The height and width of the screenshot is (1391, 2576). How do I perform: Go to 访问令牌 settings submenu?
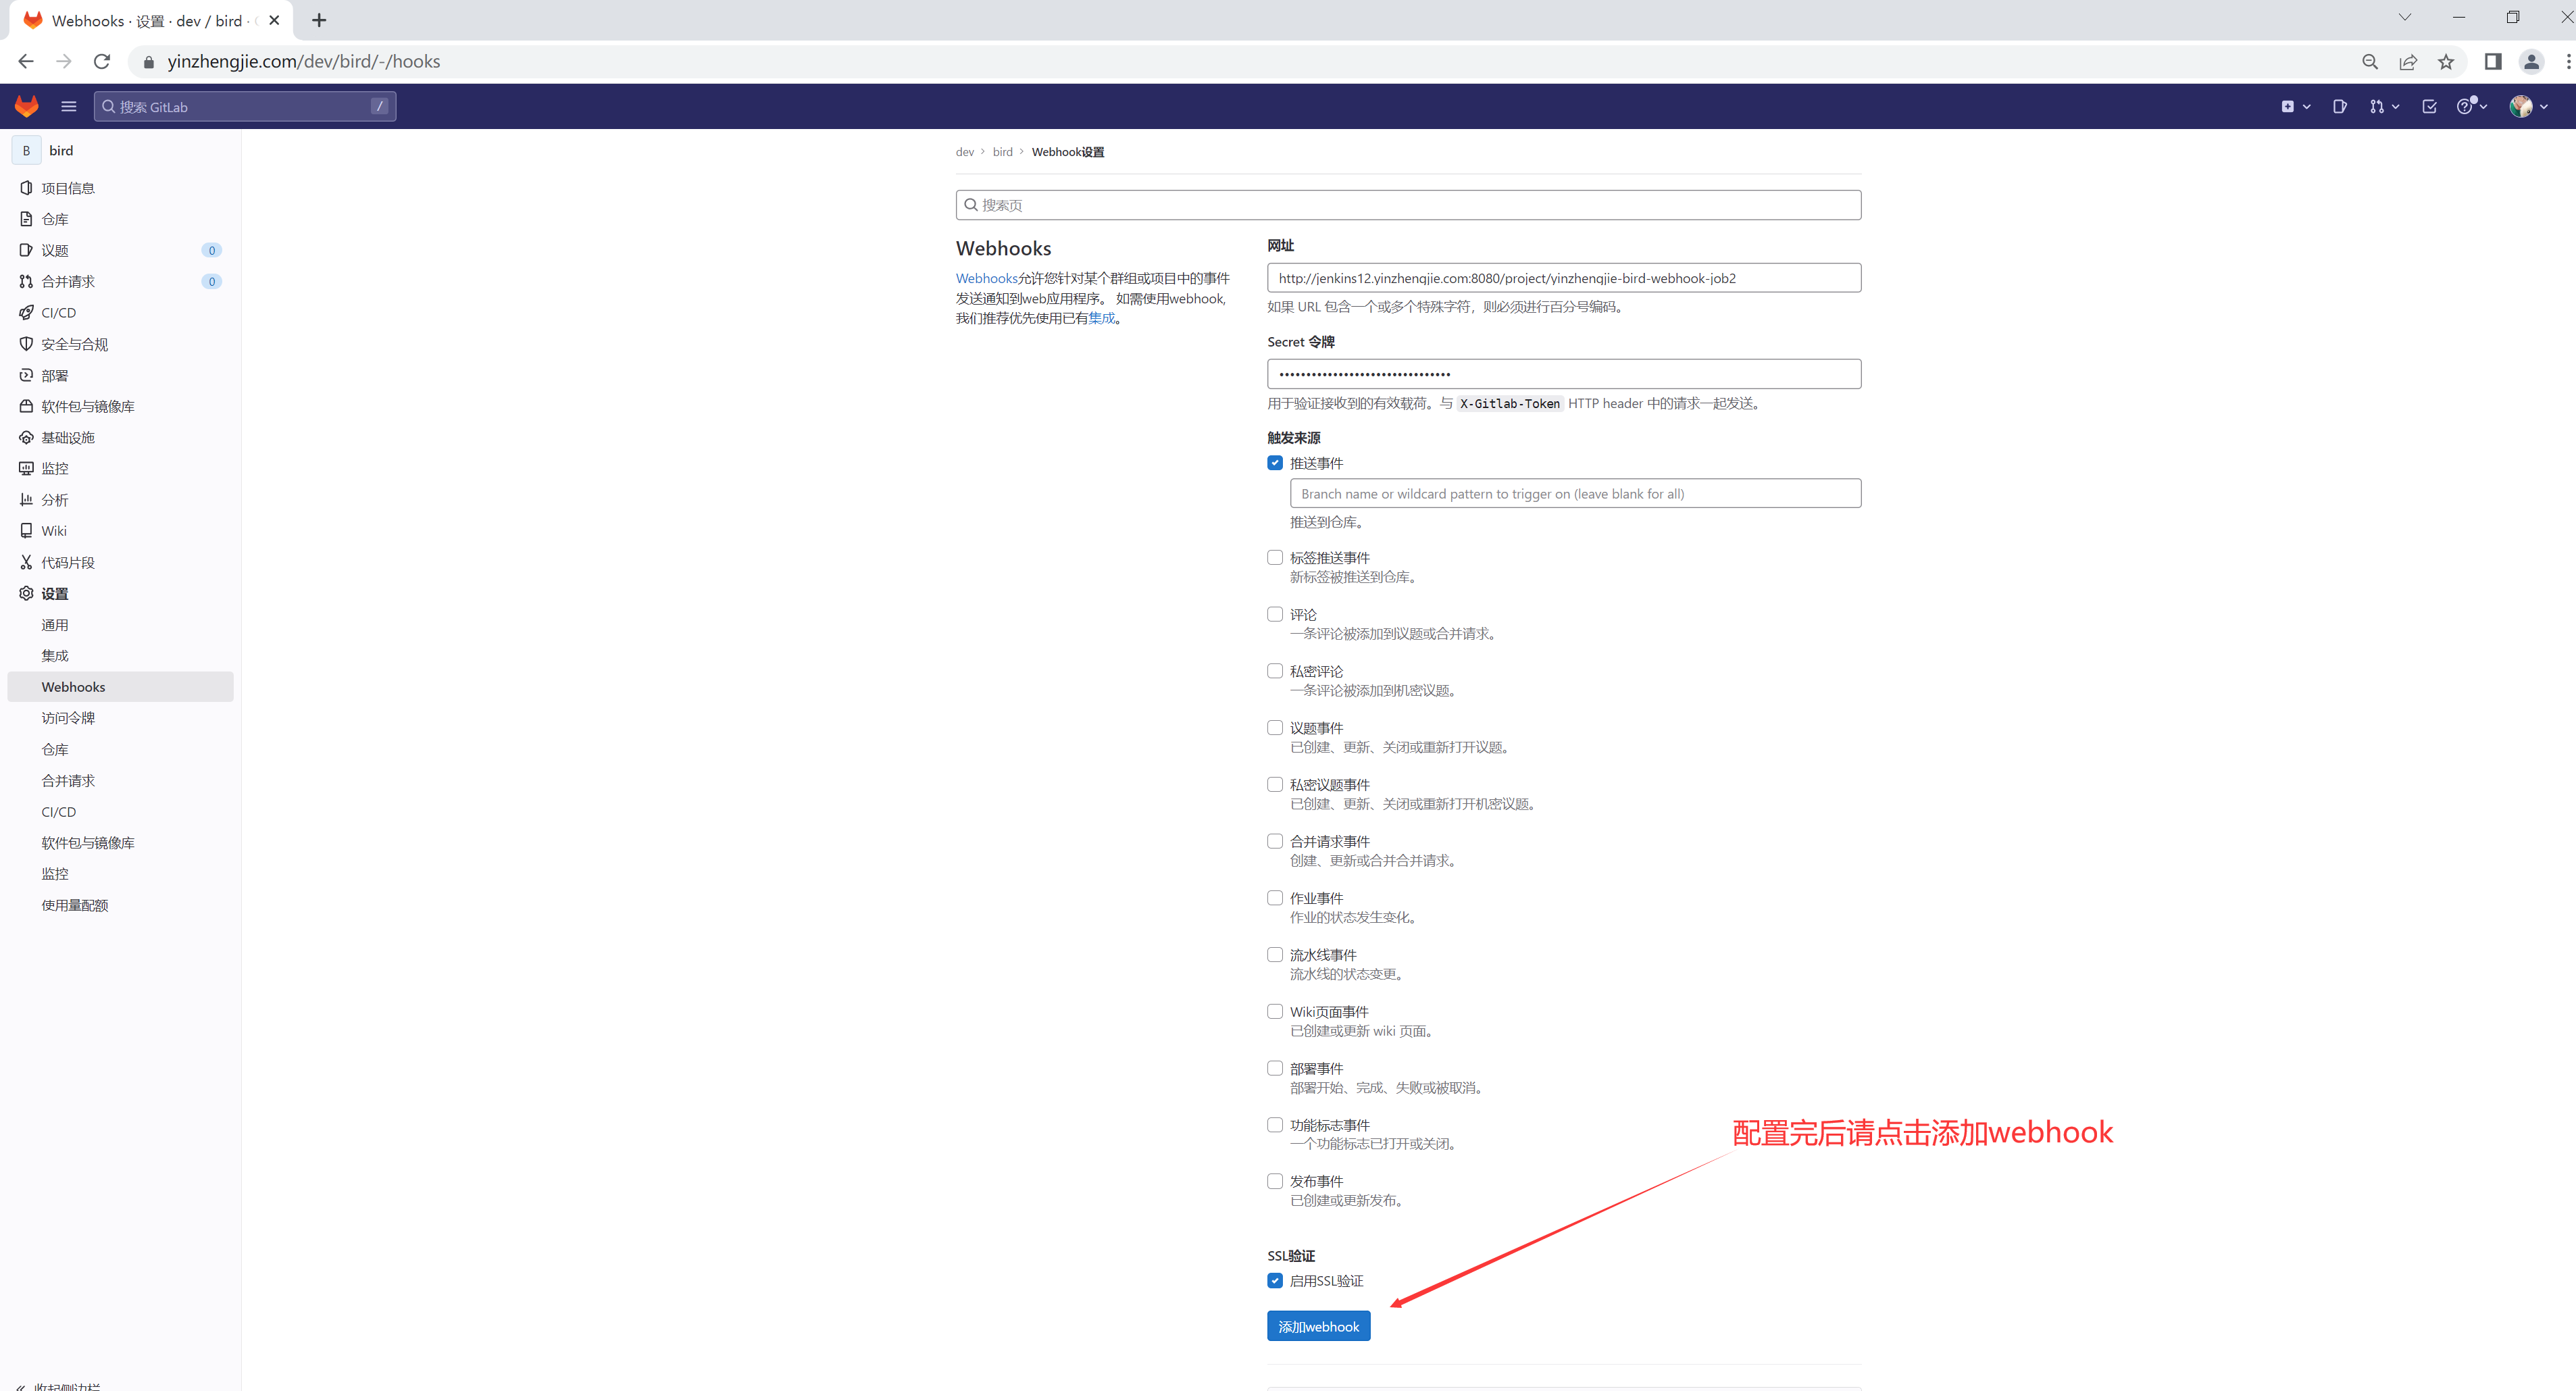[x=68, y=718]
